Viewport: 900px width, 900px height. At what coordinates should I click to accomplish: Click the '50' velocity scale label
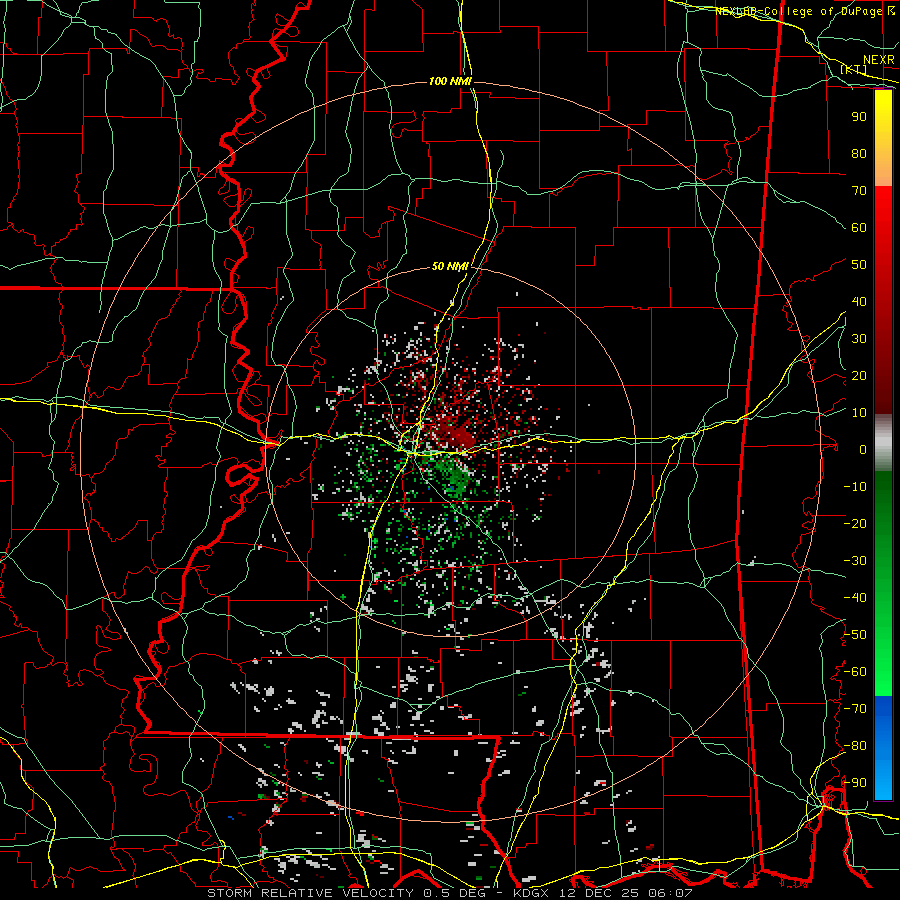click(859, 265)
